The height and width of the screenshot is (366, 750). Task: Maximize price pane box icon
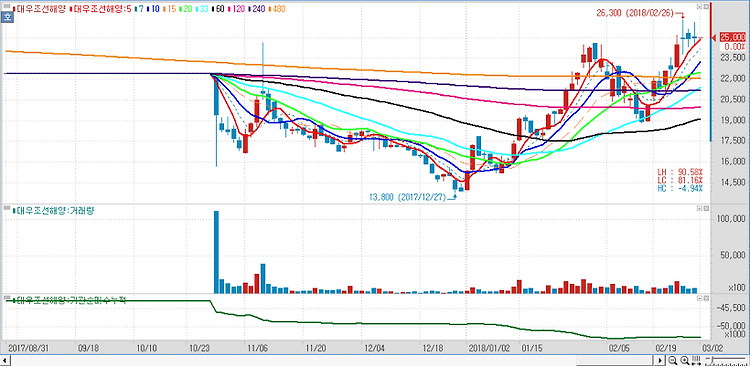pyautogui.click(x=705, y=7)
